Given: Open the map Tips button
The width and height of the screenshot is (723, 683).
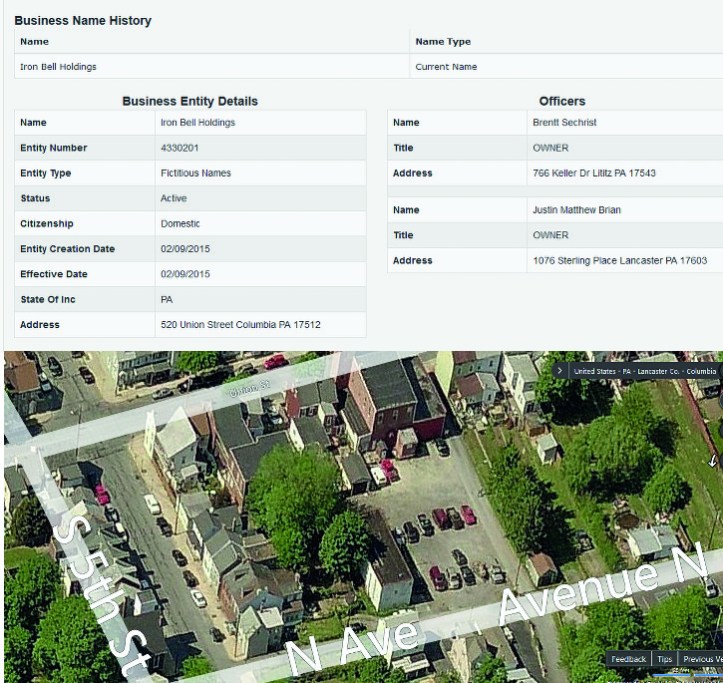Looking at the screenshot, I should pos(664,659).
